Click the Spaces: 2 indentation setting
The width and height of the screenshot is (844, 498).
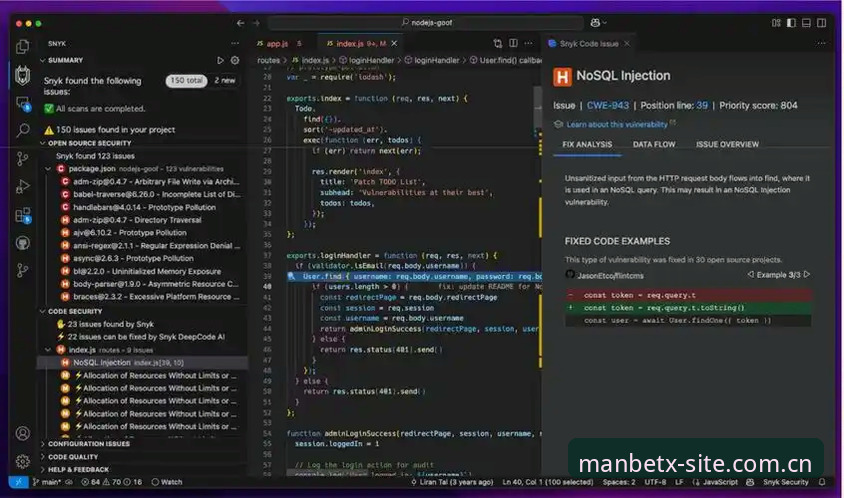click(618, 482)
